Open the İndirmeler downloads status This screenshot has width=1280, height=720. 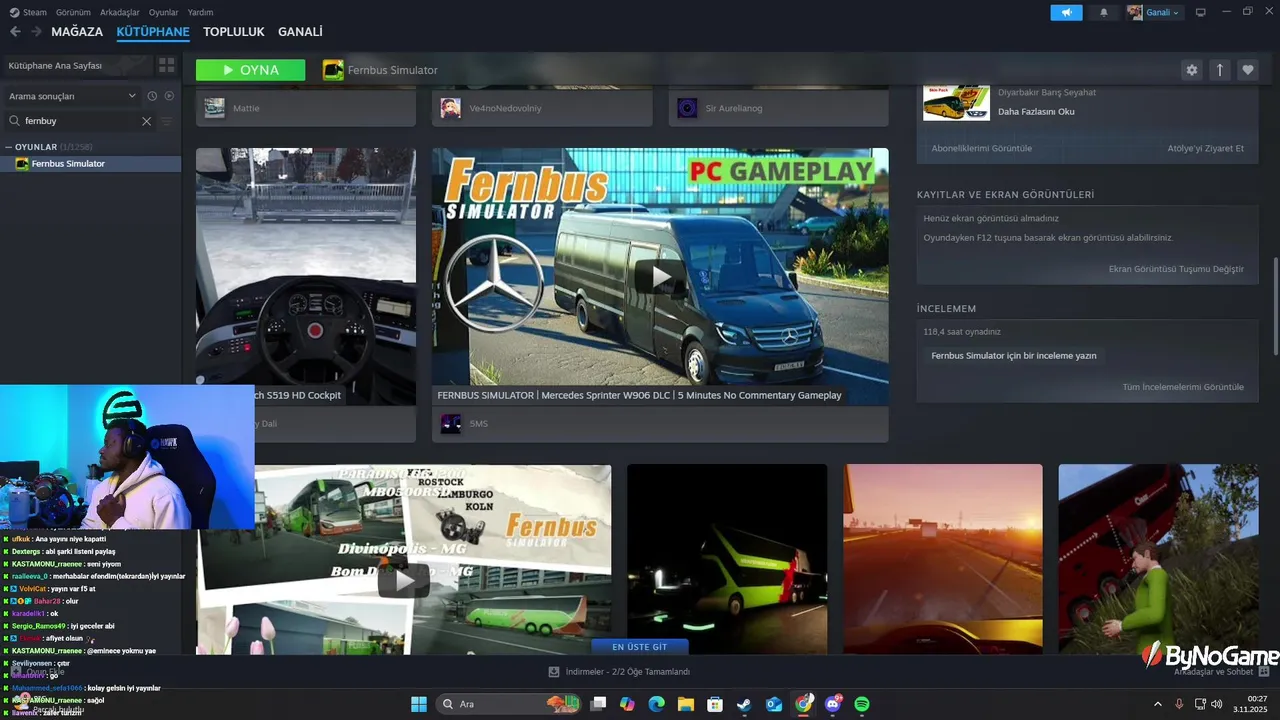coord(620,672)
